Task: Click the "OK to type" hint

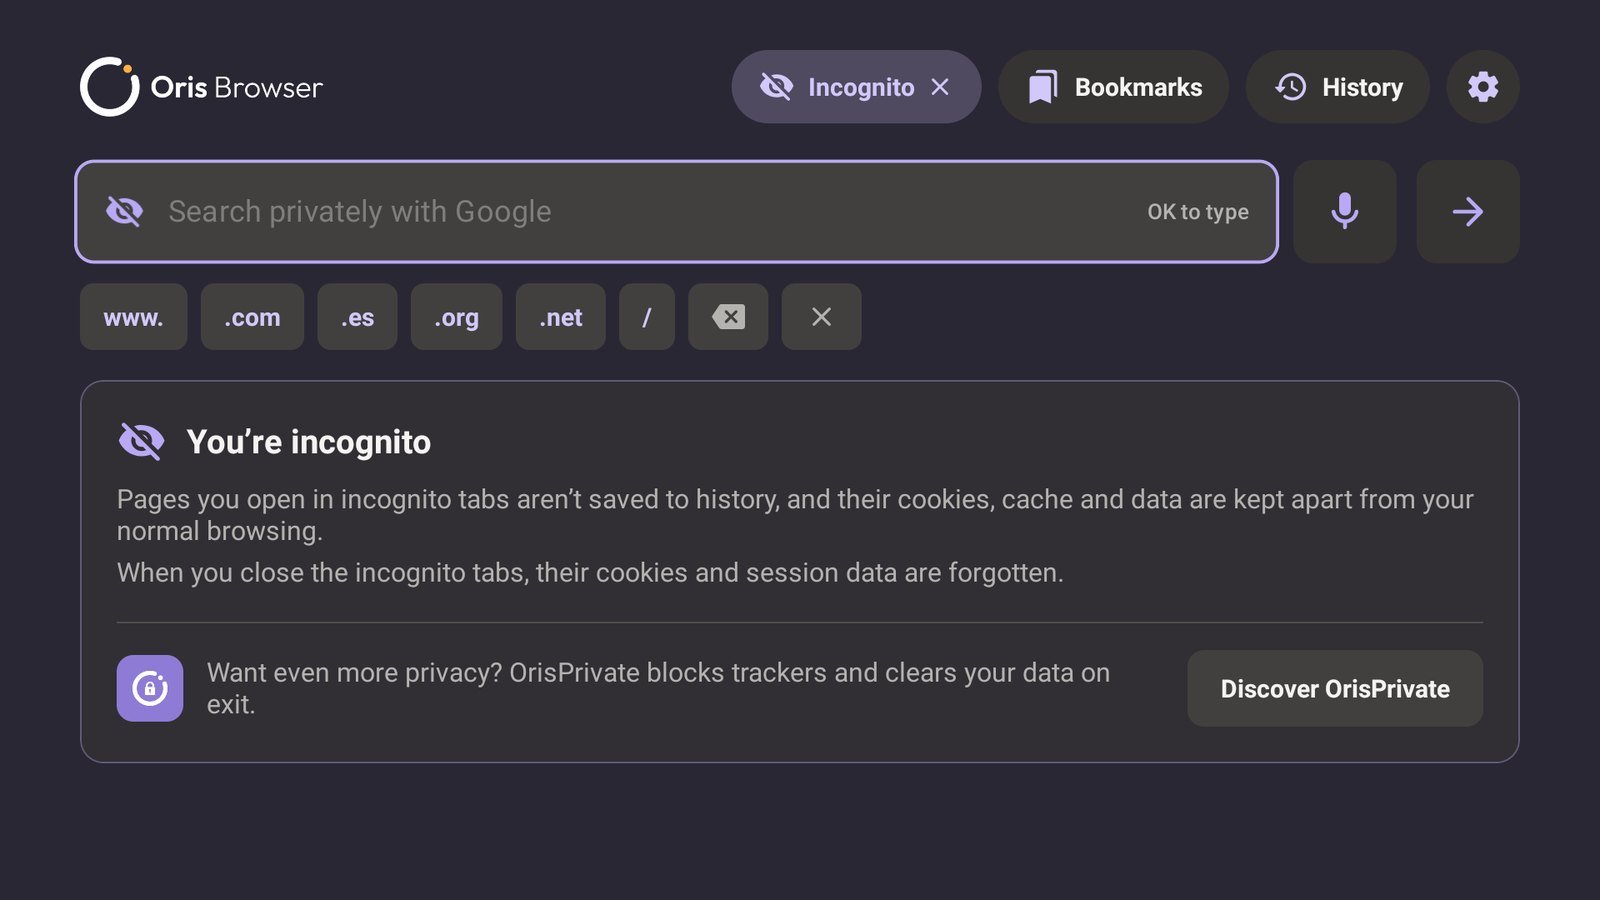Action: point(1198,212)
